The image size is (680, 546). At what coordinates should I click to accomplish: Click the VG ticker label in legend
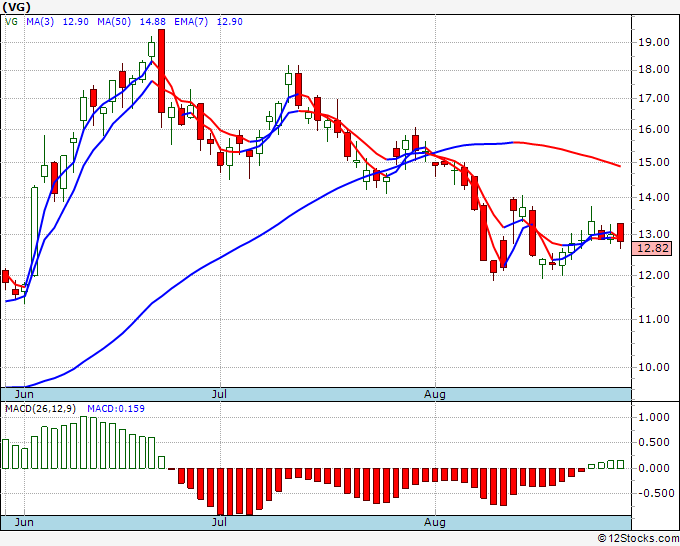click(12, 22)
